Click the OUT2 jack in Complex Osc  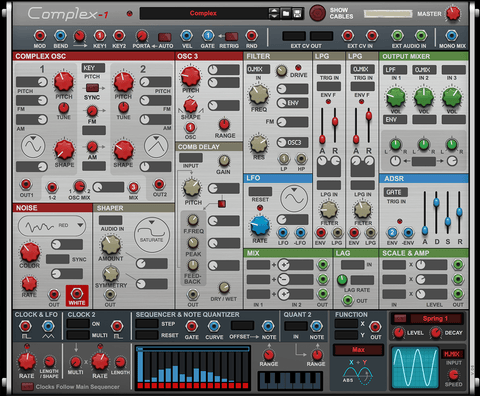(159, 184)
